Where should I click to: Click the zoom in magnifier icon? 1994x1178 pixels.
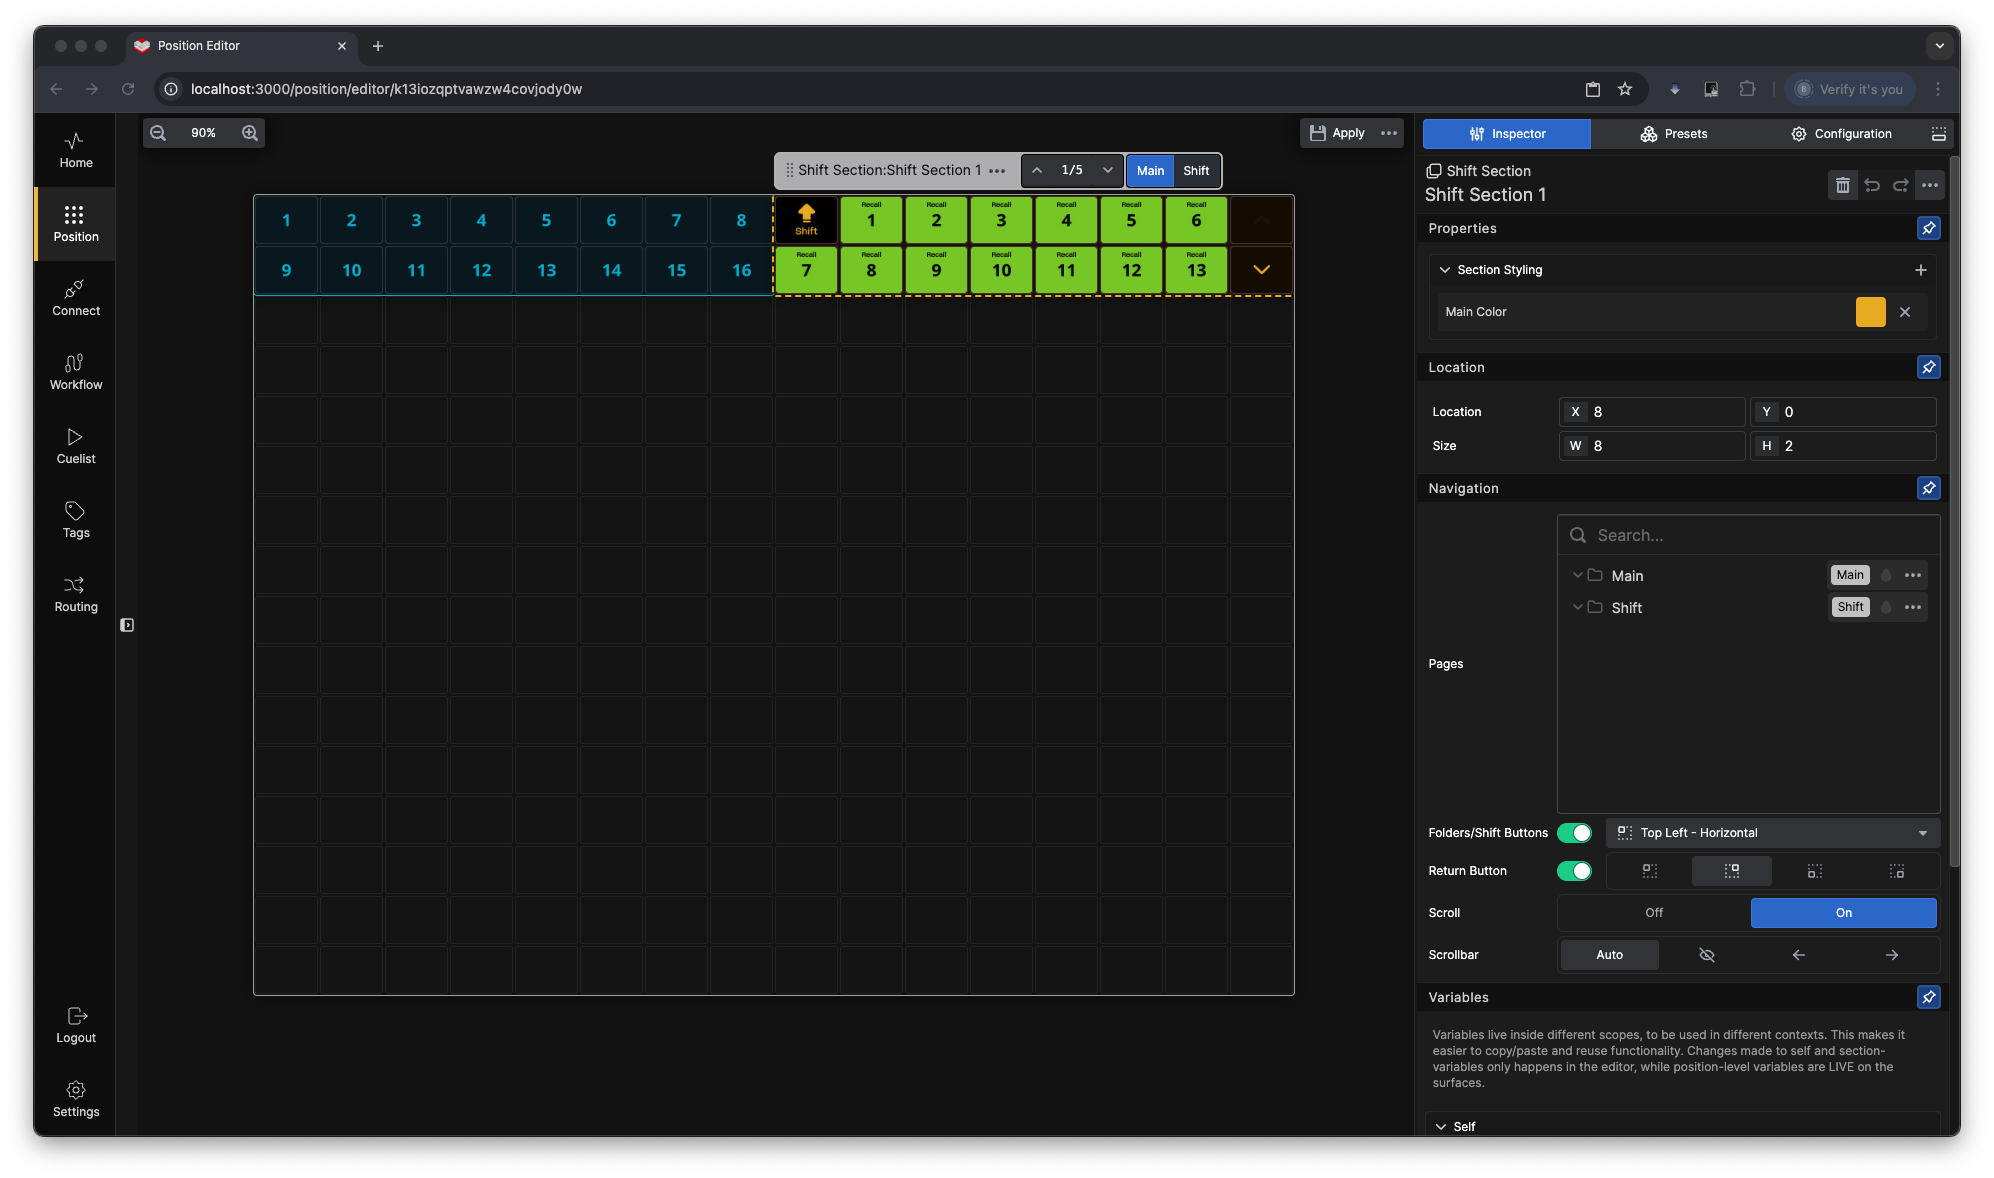[x=250, y=133]
